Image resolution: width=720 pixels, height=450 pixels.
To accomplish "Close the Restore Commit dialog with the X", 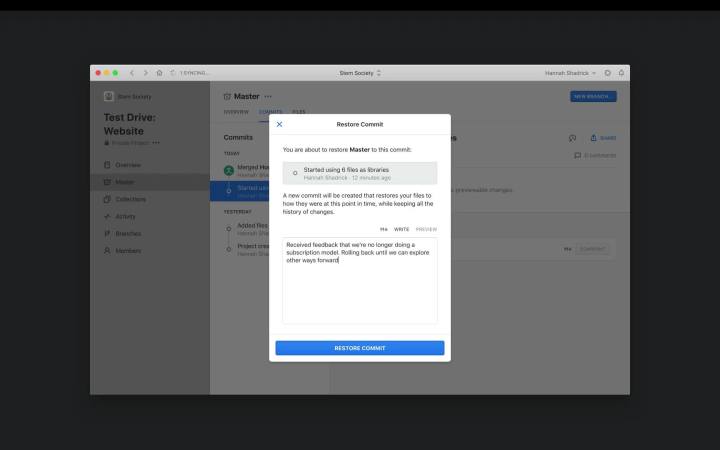I will [279, 124].
